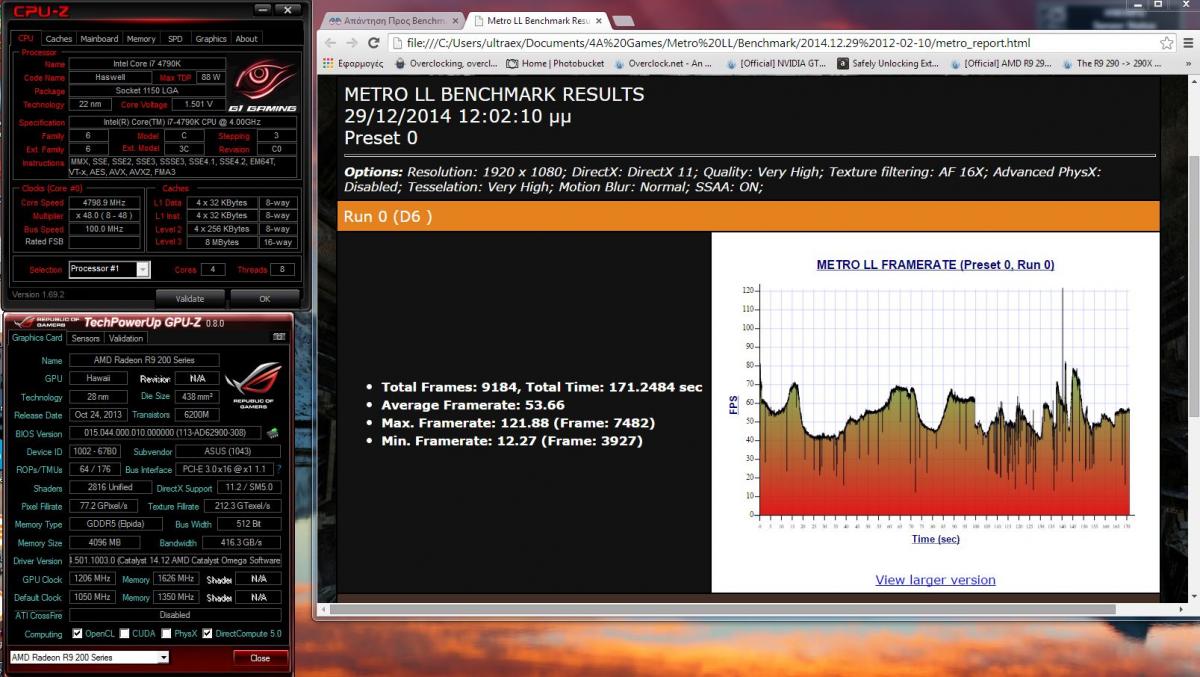Reload the page with Chrome's refresh icon
Viewport: 1200px width, 677px height.
374,43
